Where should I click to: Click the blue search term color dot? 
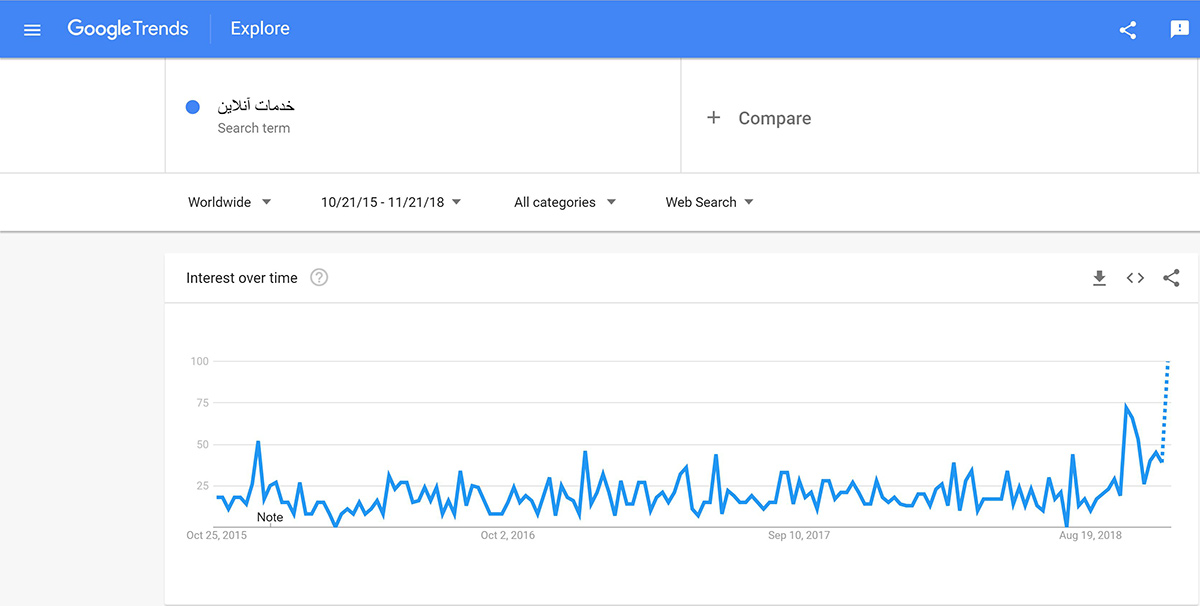point(194,108)
